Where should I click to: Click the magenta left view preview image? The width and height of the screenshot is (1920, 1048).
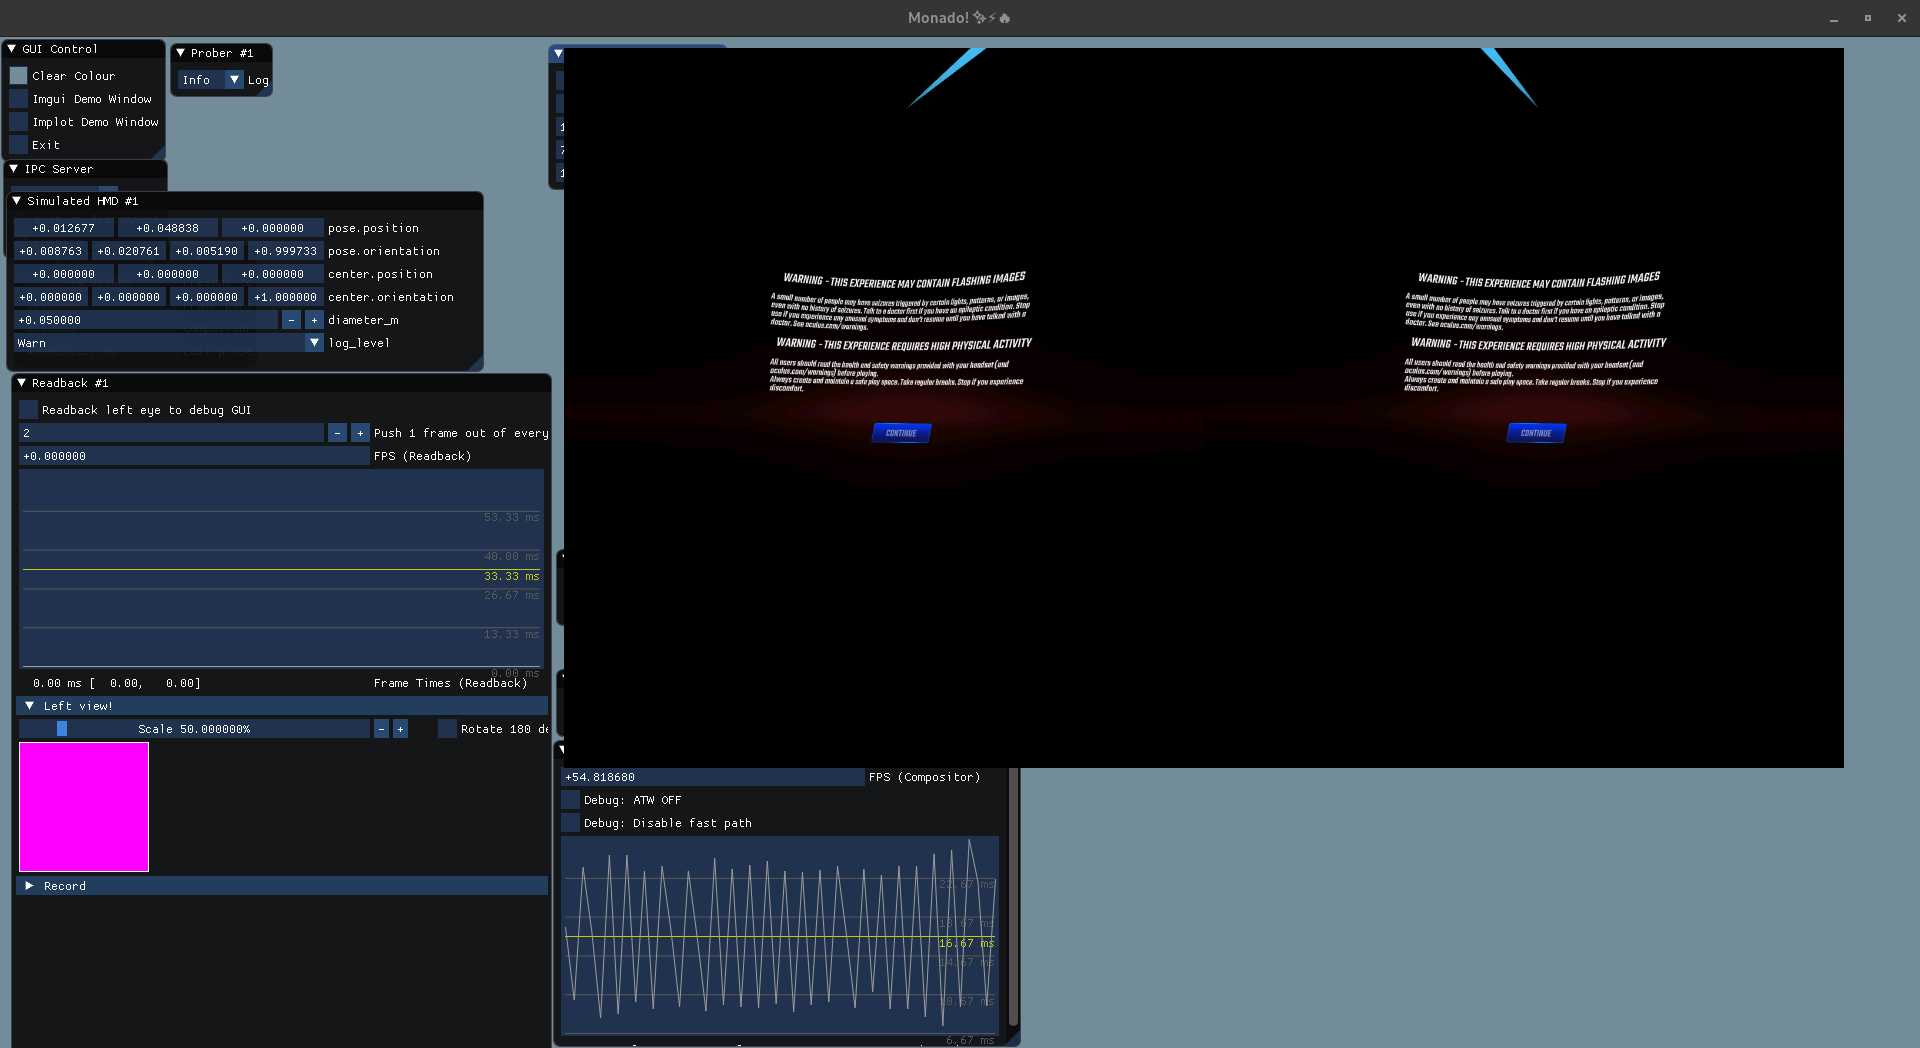coord(84,807)
